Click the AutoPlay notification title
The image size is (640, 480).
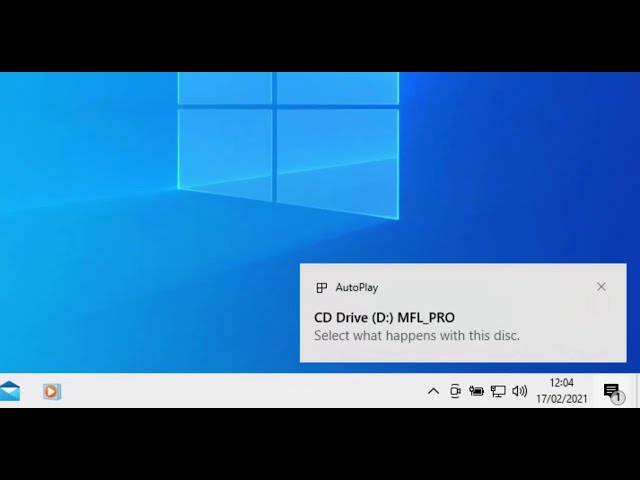coord(357,287)
